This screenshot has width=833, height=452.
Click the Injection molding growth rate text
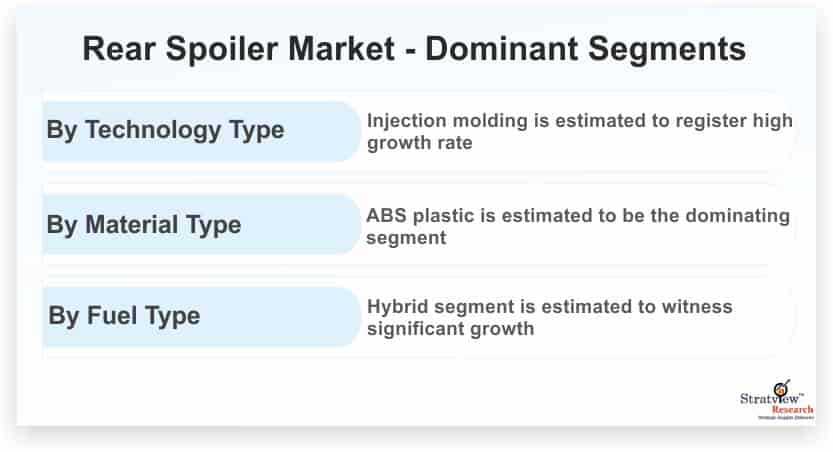tap(580, 132)
